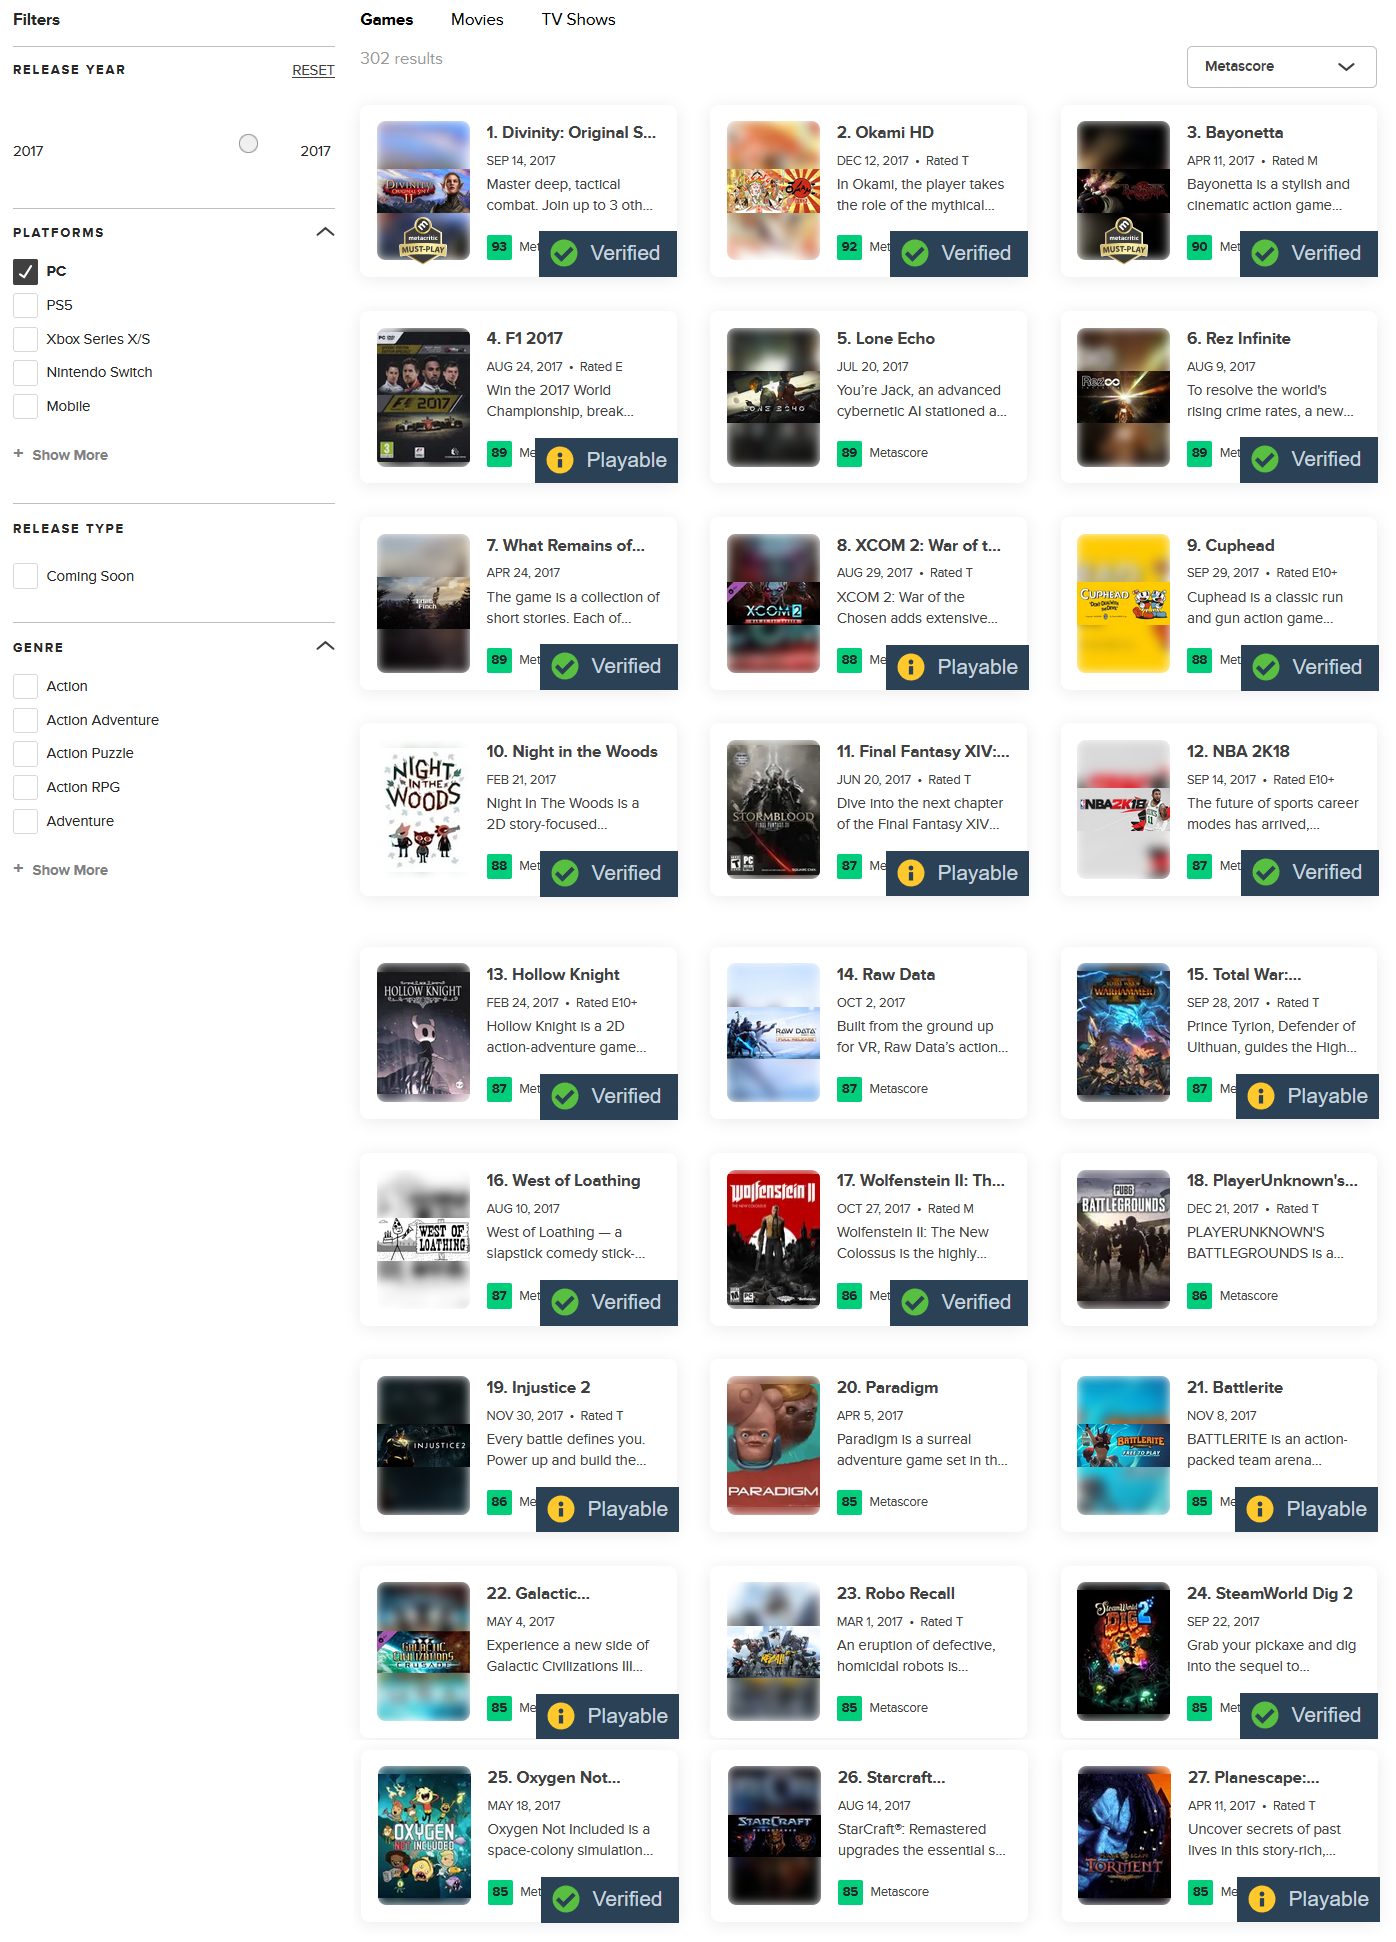Click the Playable badge on Planescape
The image size is (1396, 1942).
click(x=1308, y=1899)
